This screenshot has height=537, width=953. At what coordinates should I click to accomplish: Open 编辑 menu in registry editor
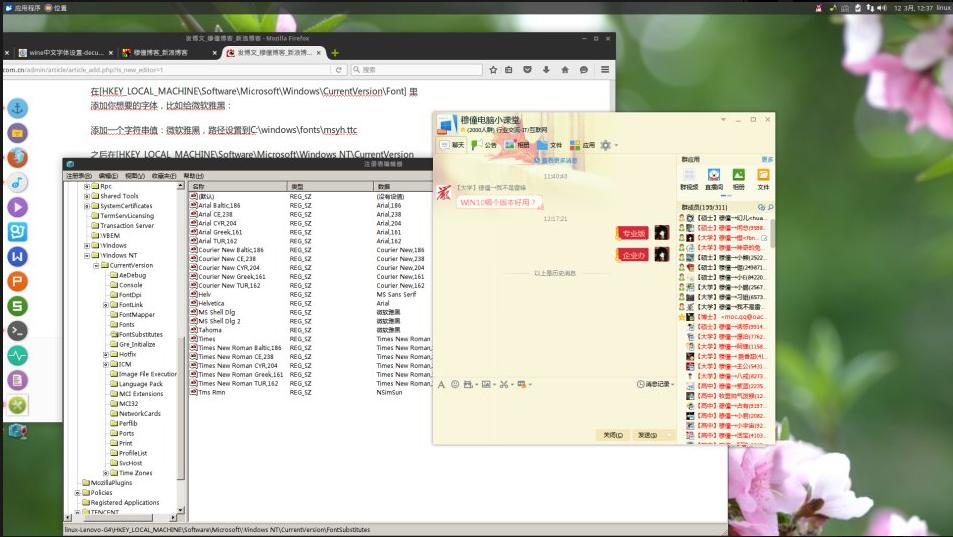point(108,176)
